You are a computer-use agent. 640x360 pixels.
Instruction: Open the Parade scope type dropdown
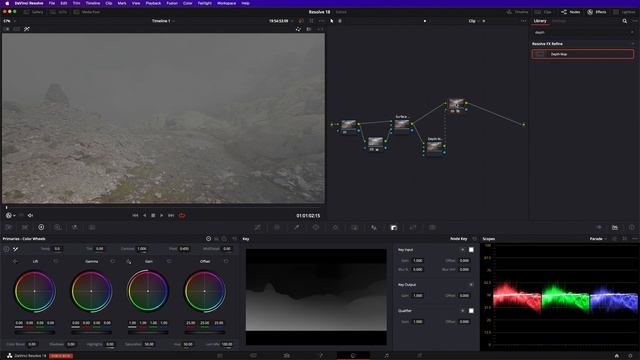(x=598, y=239)
